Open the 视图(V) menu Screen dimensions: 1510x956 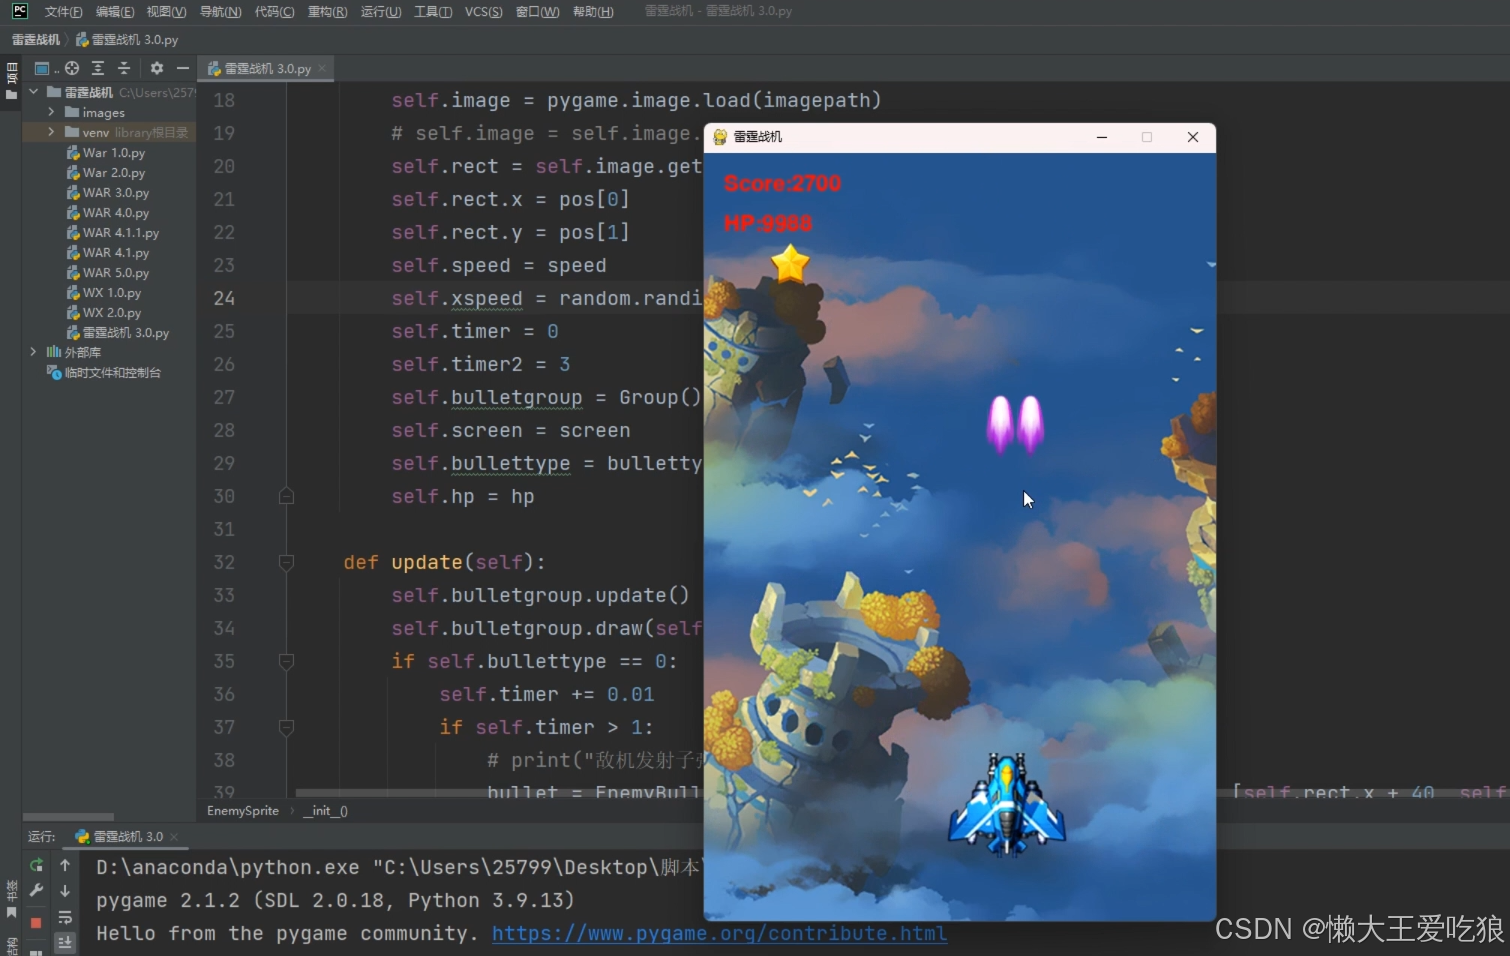point(166,12)
